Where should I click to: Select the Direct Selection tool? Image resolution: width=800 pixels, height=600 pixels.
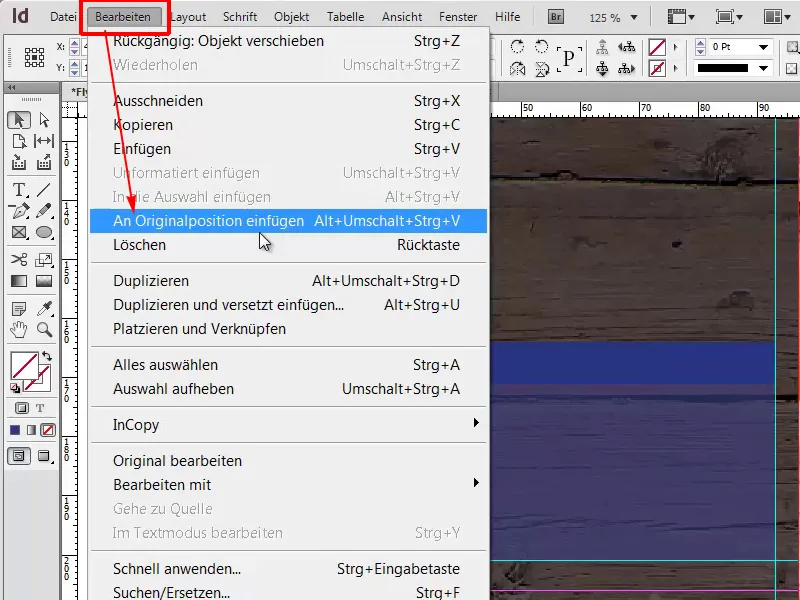(x=44, y=120)
